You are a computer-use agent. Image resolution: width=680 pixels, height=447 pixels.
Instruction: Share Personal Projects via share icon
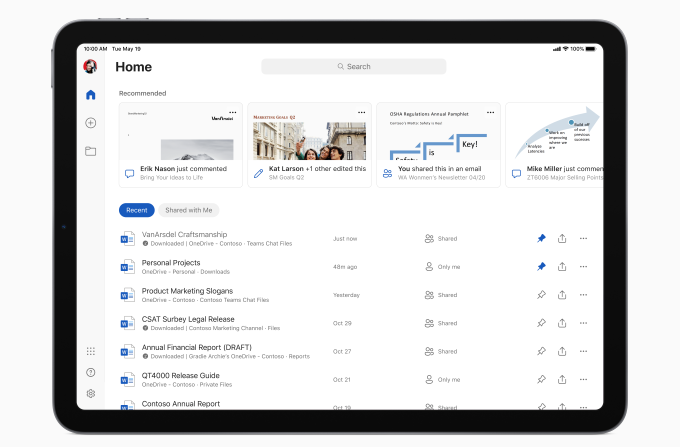click(562, 266)
